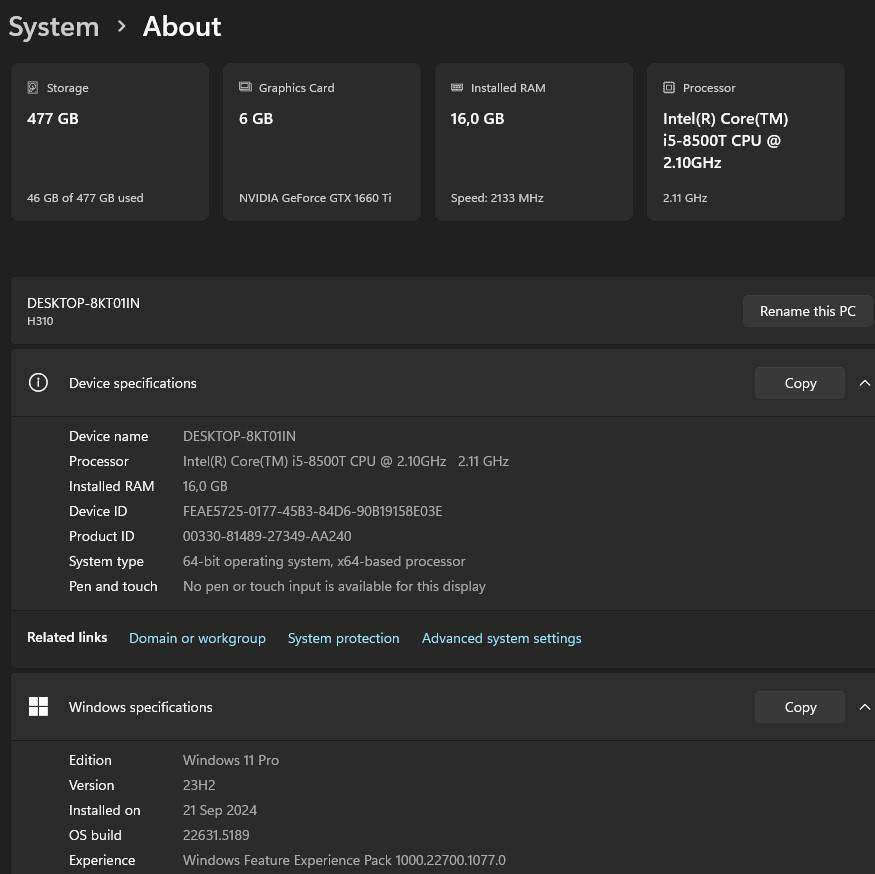Click the About breadcrumb heading
This screenshot has width=875, height=874.
tap(181, 26)
